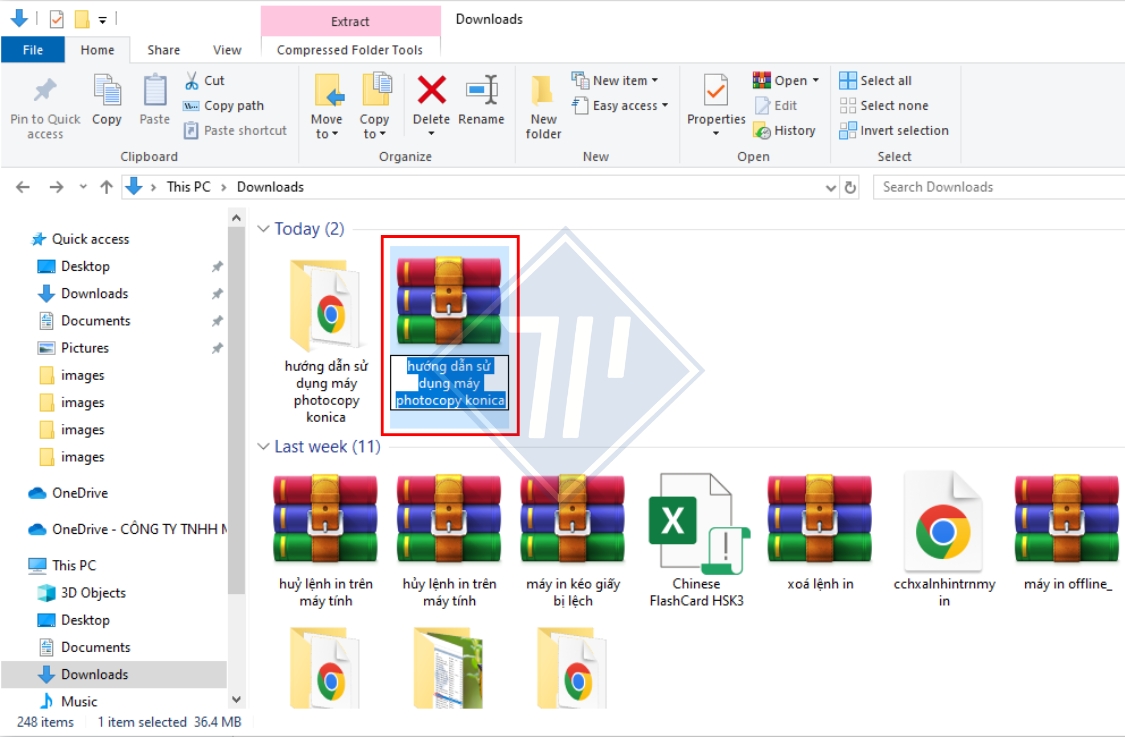This screenshot has height=737, width=1125.
Task: Click the Pin to Quick access icon
Action: tap(45, 92)
